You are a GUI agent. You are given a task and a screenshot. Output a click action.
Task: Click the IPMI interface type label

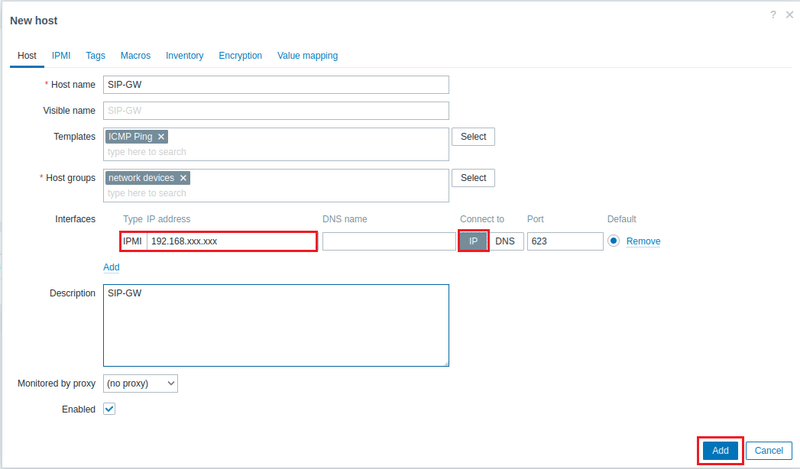click(133, 241)
